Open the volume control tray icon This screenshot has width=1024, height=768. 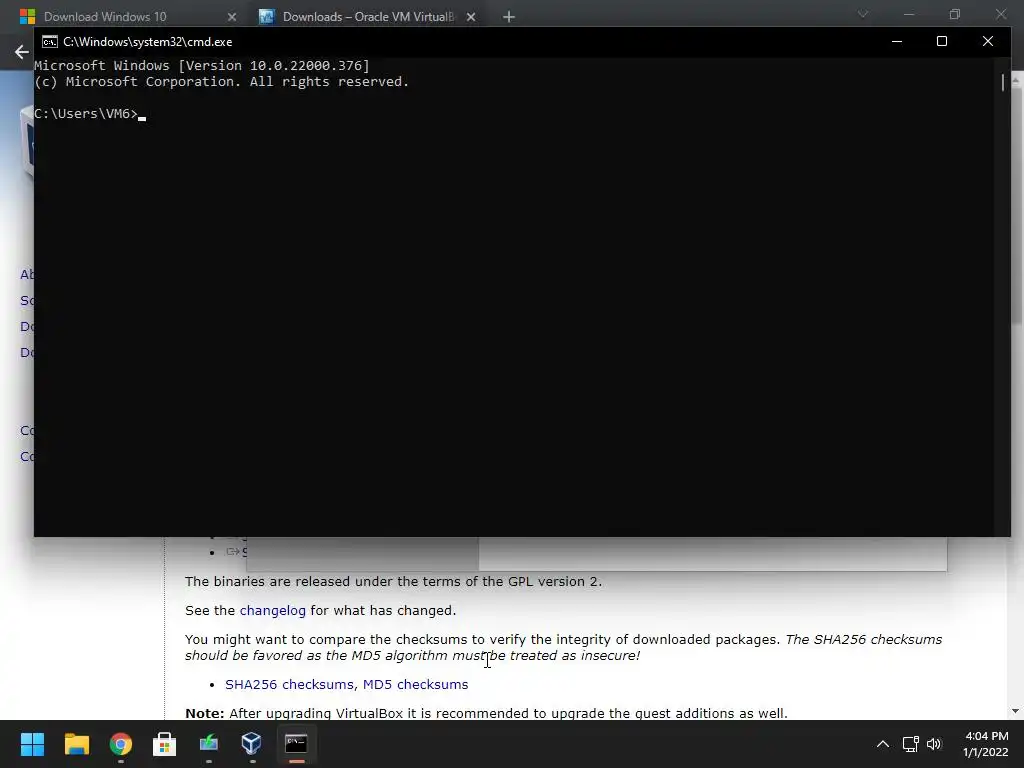click(934, 744)
